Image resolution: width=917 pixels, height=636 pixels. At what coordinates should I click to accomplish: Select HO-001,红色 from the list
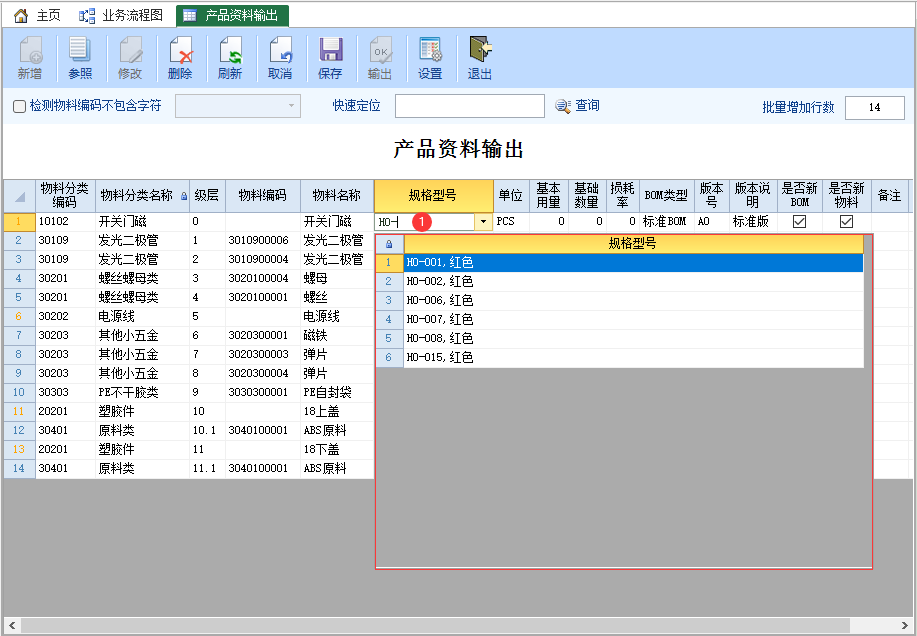(x=633, y=262)
